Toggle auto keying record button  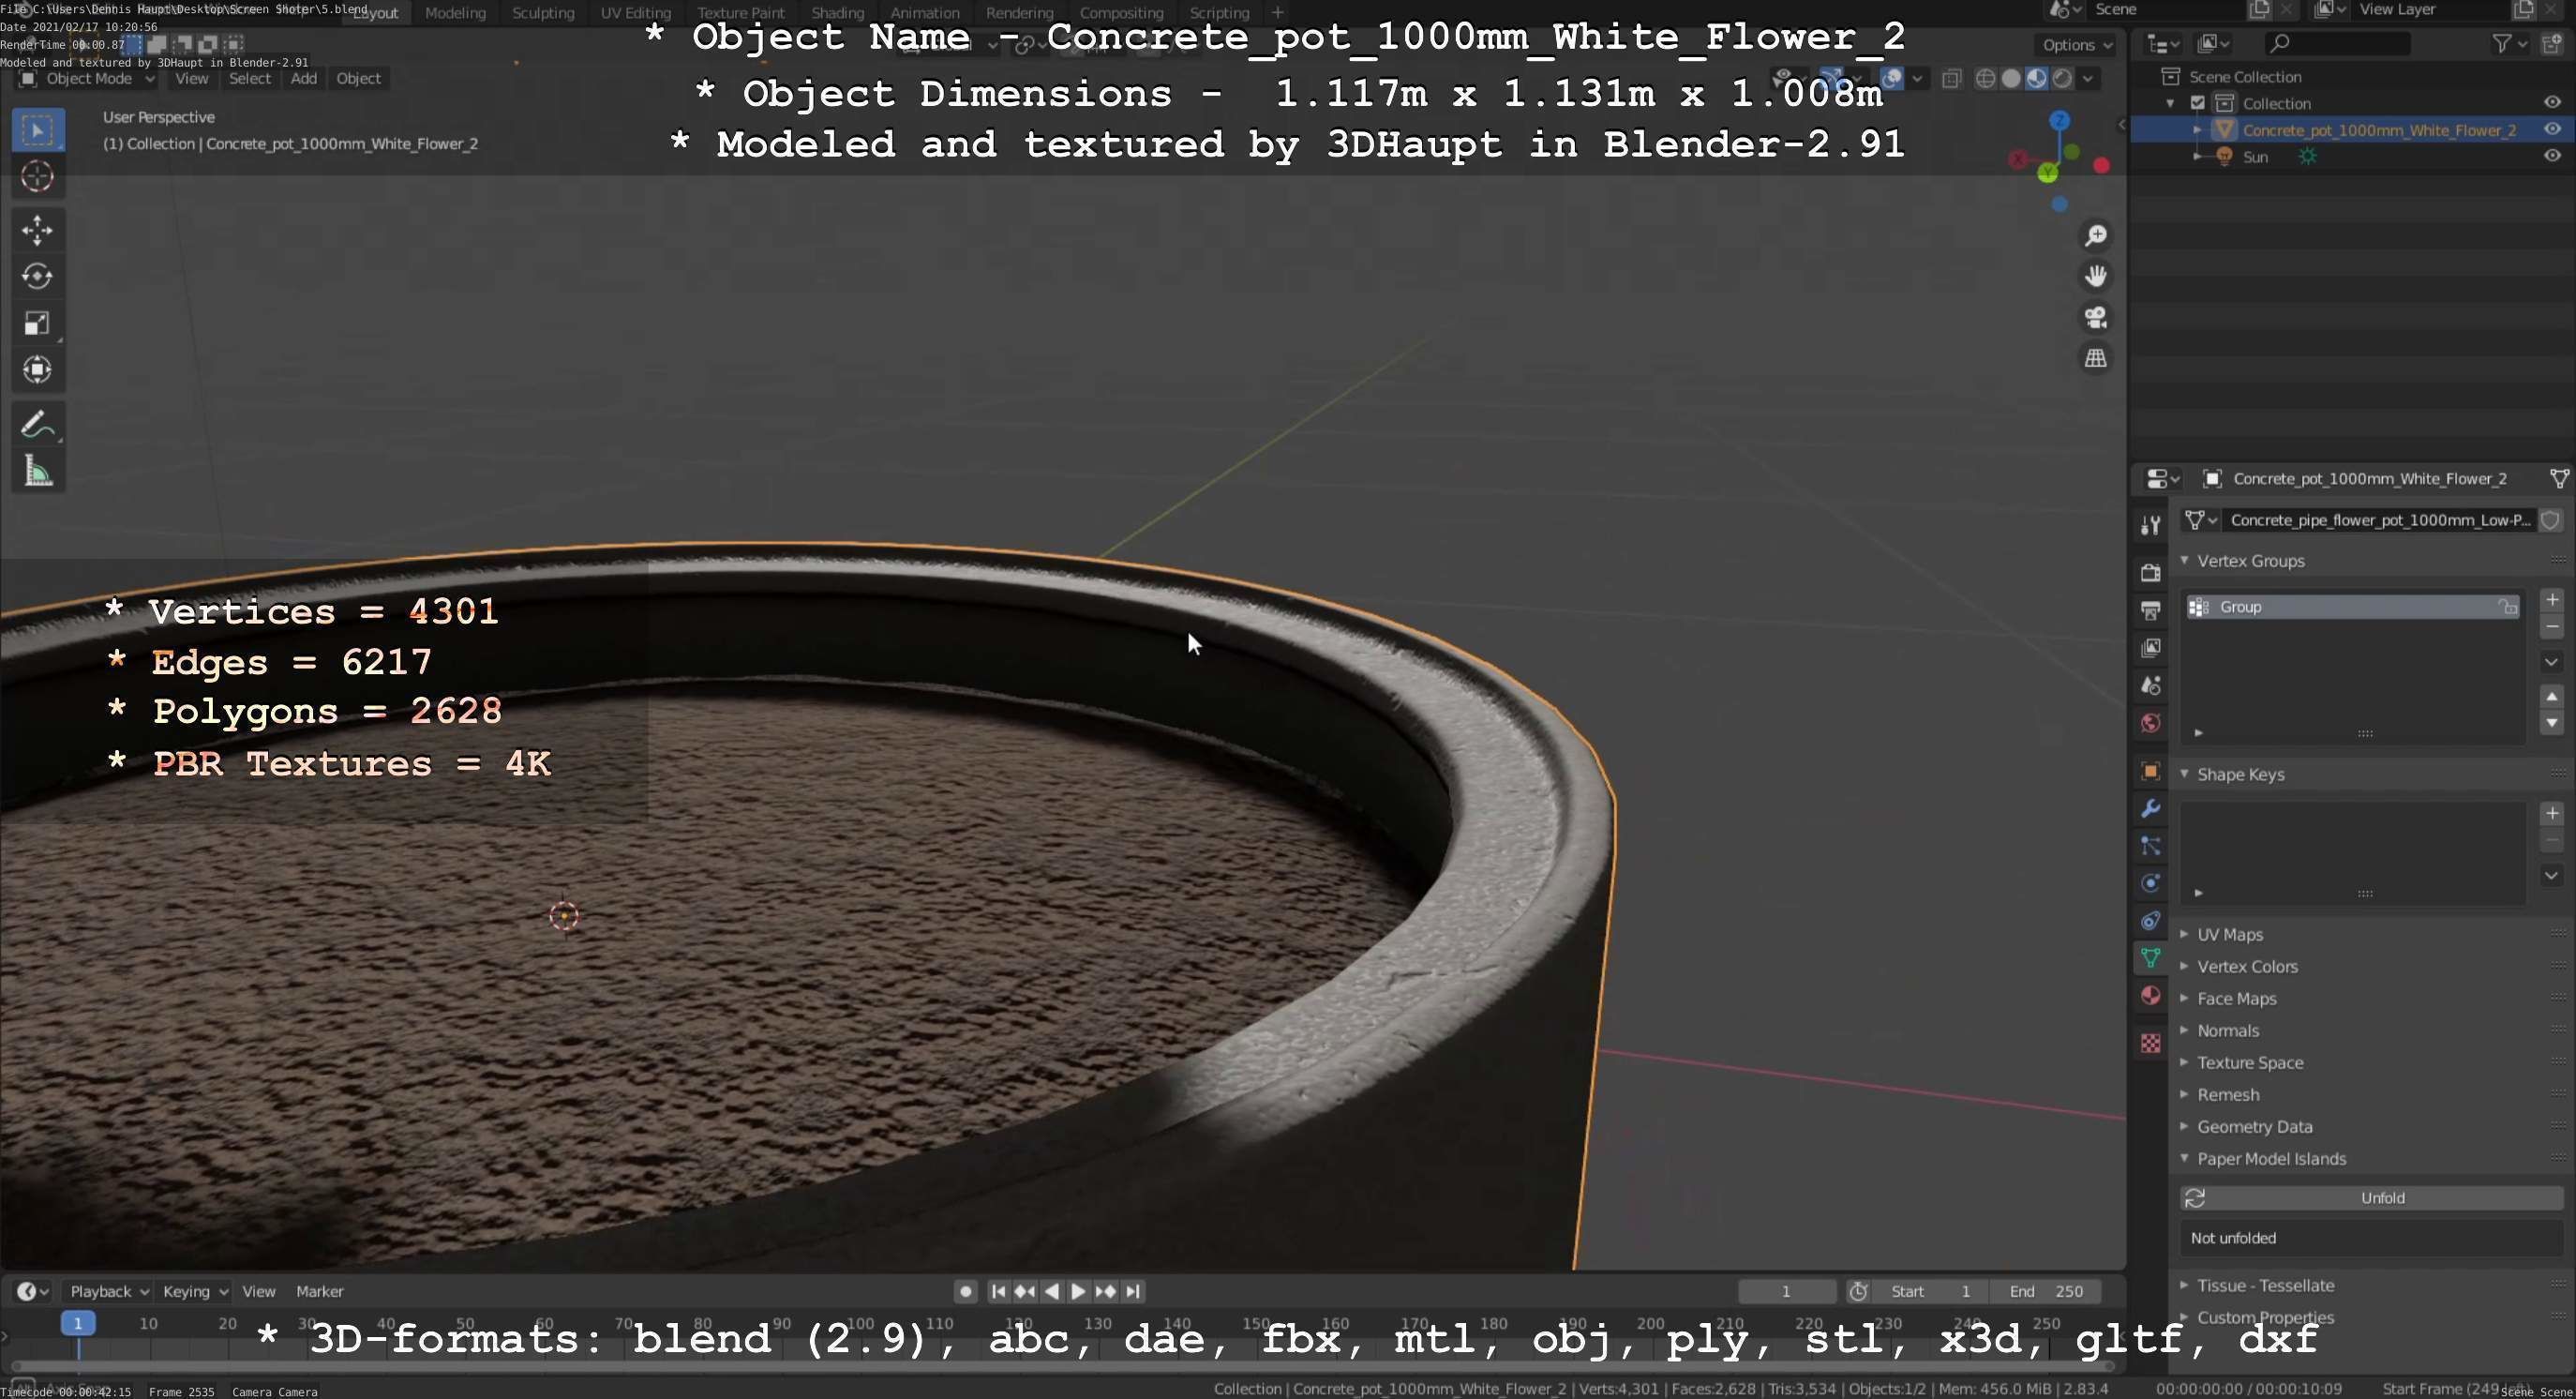[965, 1292]
